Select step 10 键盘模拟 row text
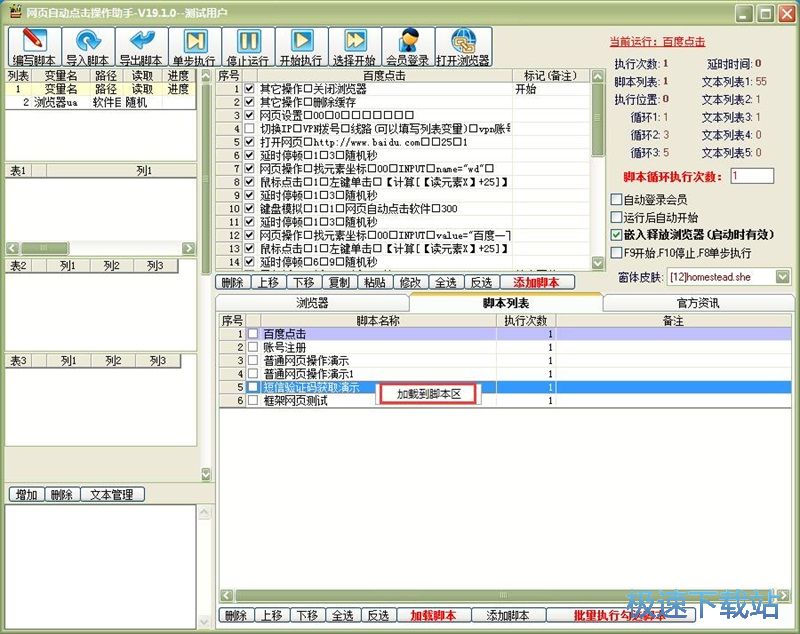The height and width of the screenshot is (634, 800). [x=359, y=208]
